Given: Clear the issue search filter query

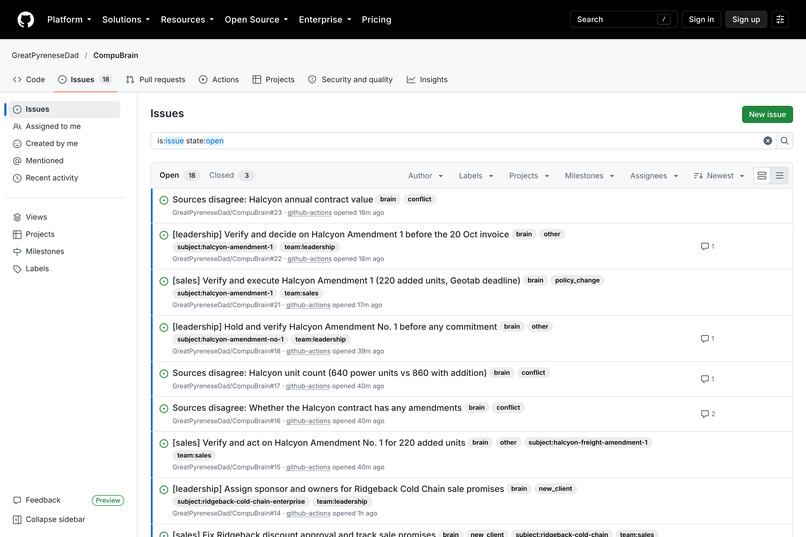Looking at the screenshot, I should [767, 141].
